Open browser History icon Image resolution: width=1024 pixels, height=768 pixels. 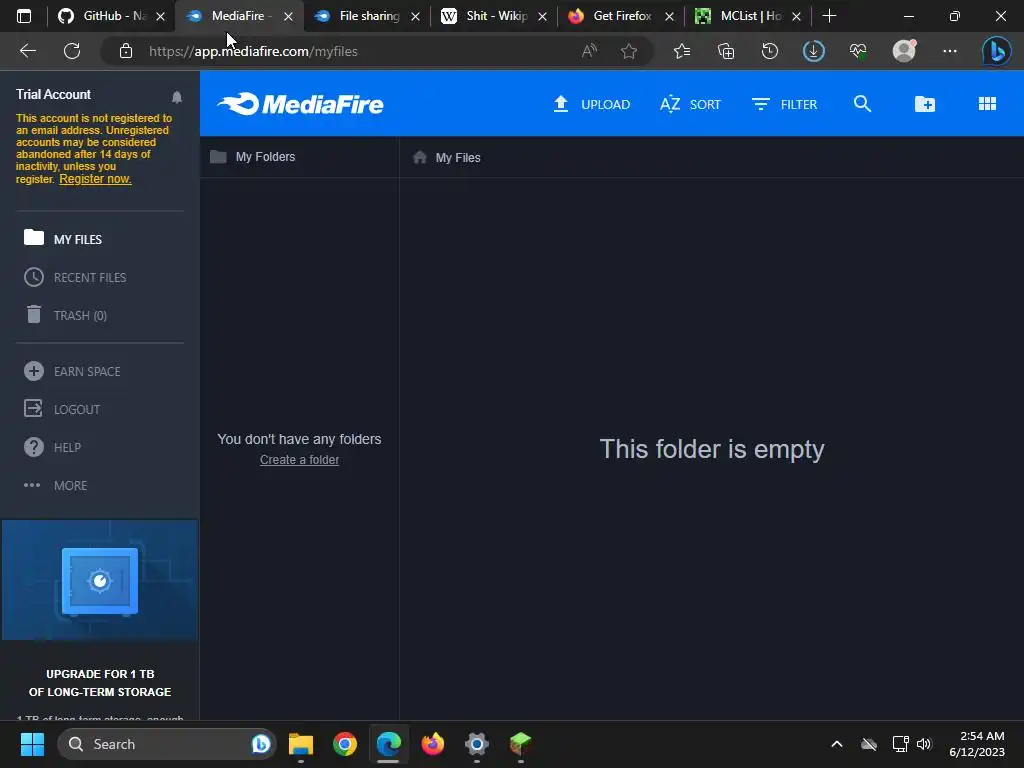point(770,51)
